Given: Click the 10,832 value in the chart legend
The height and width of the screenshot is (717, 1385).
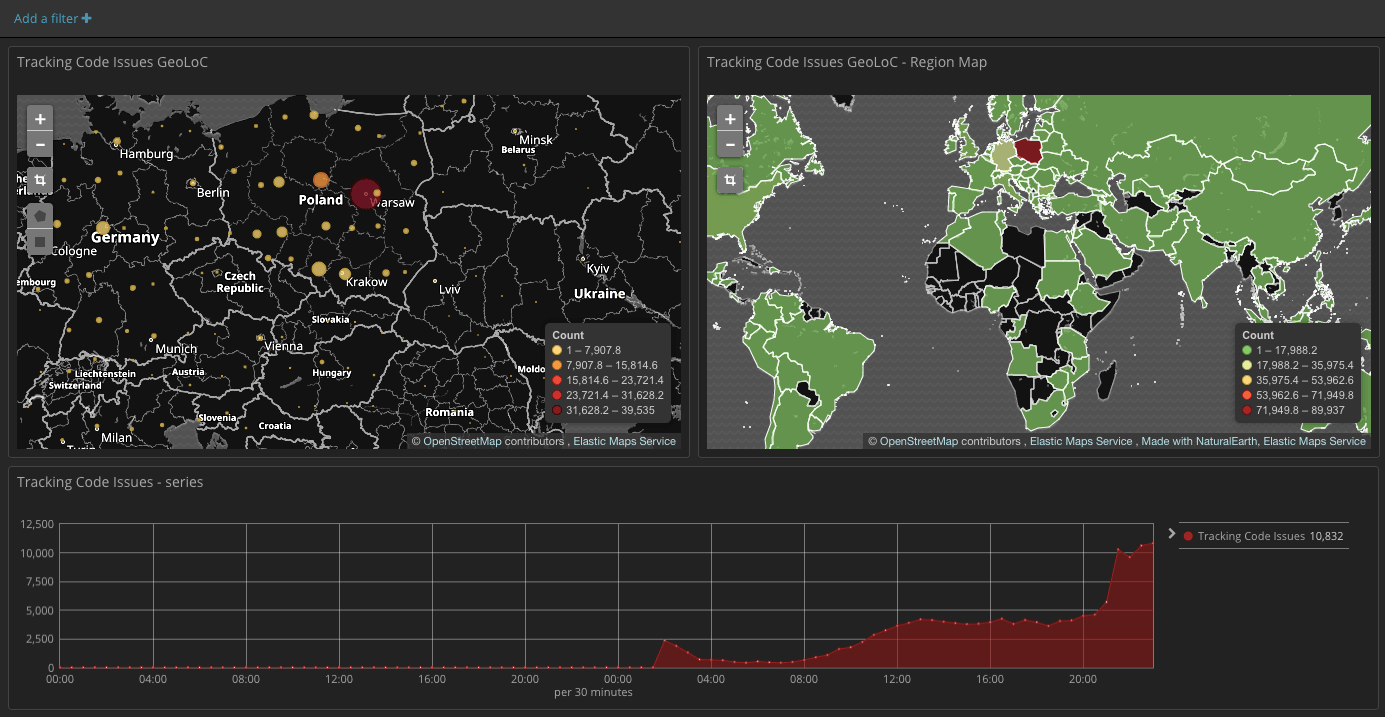Looking at the screenshot, I should [1326, 536].
